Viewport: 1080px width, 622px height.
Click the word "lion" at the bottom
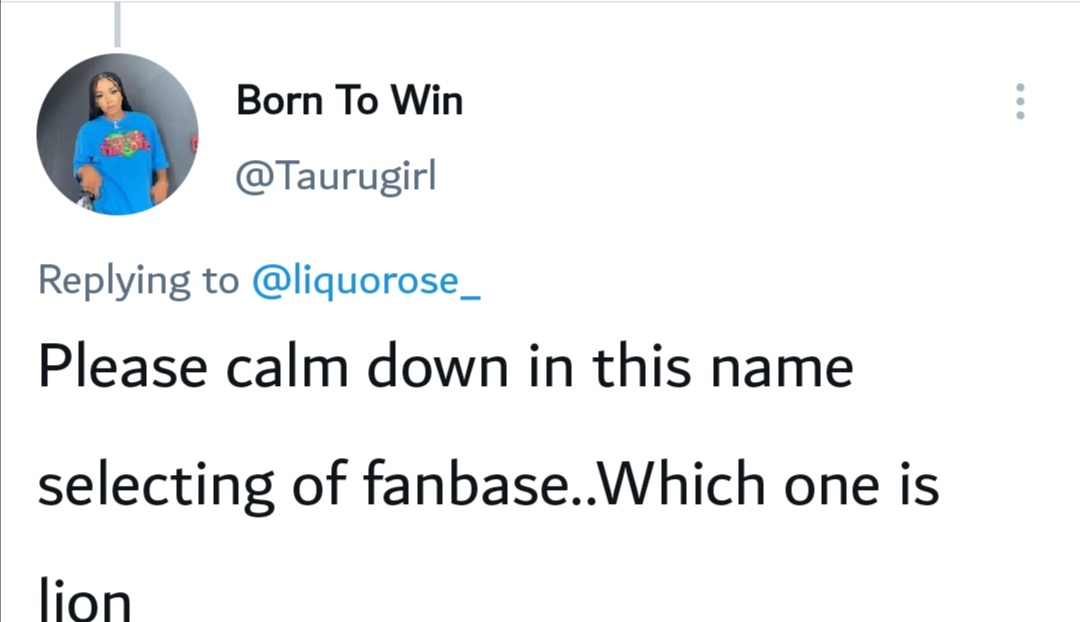click(x=84, y=603)
